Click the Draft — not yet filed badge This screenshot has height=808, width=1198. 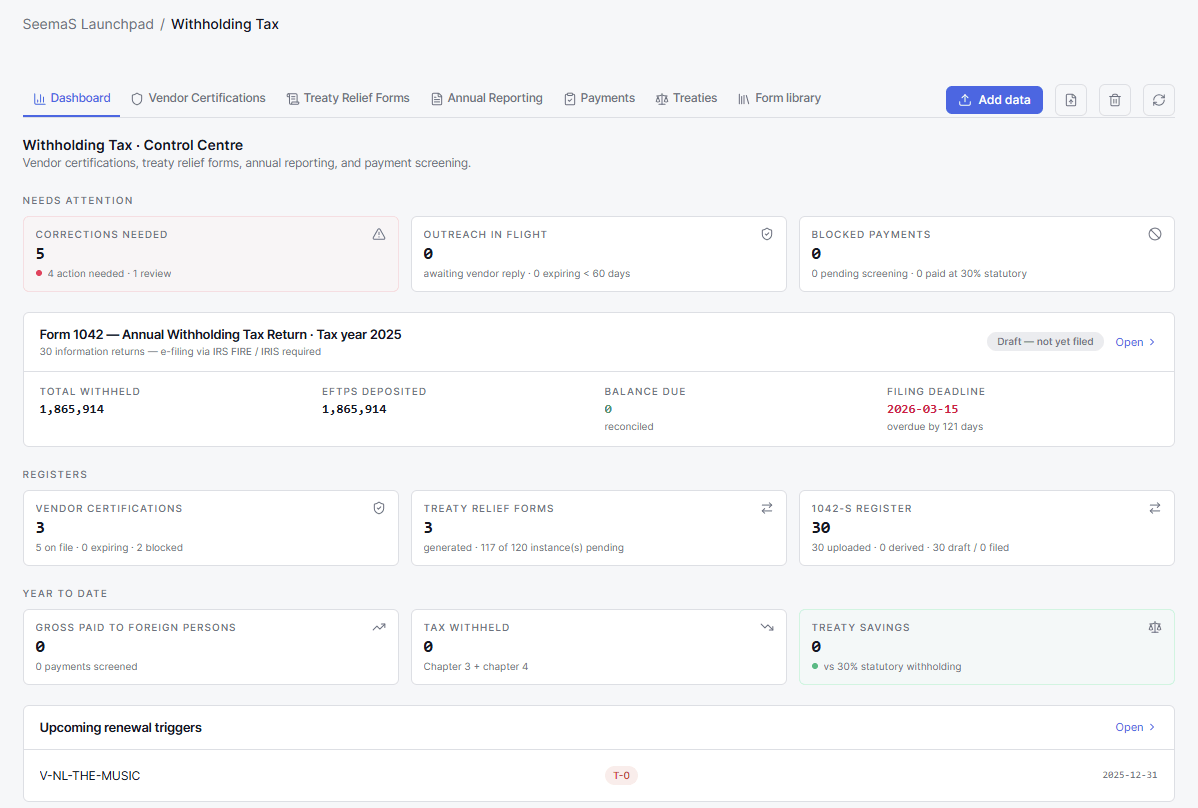pos(1045,341)
